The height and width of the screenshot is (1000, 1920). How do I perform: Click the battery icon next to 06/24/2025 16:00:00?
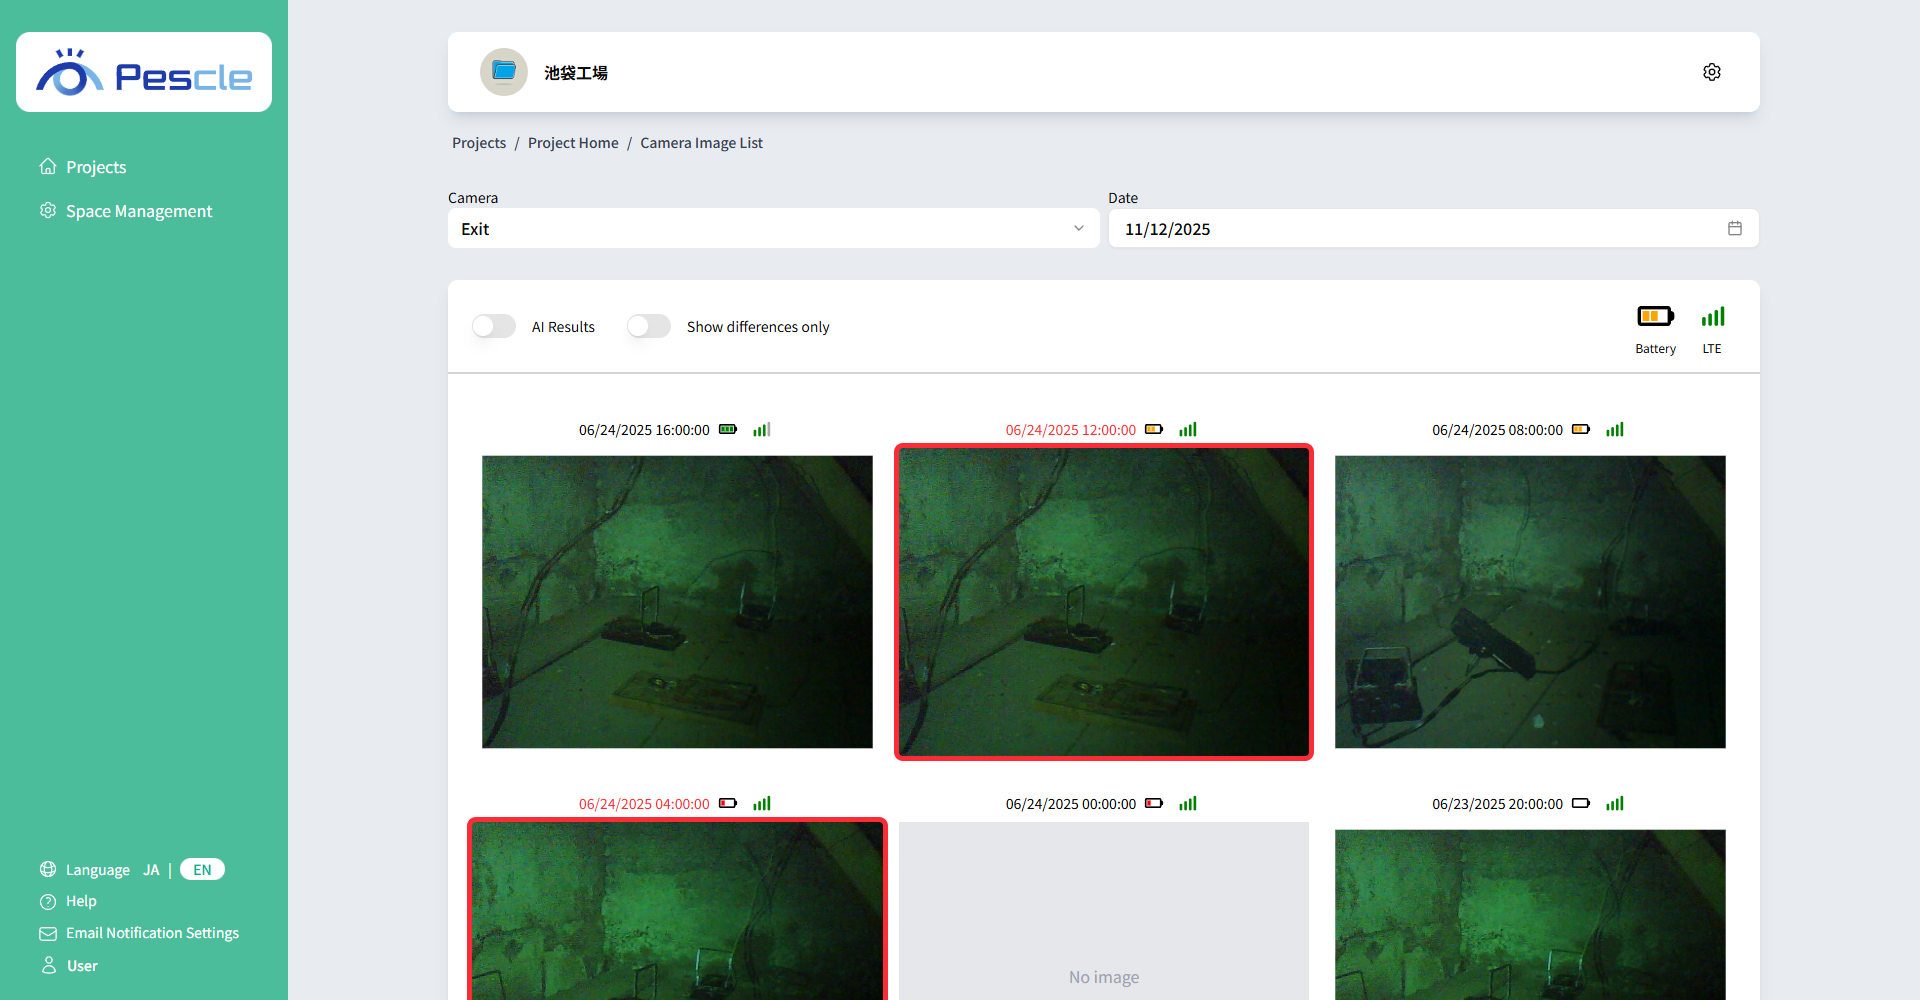point(728,429)
